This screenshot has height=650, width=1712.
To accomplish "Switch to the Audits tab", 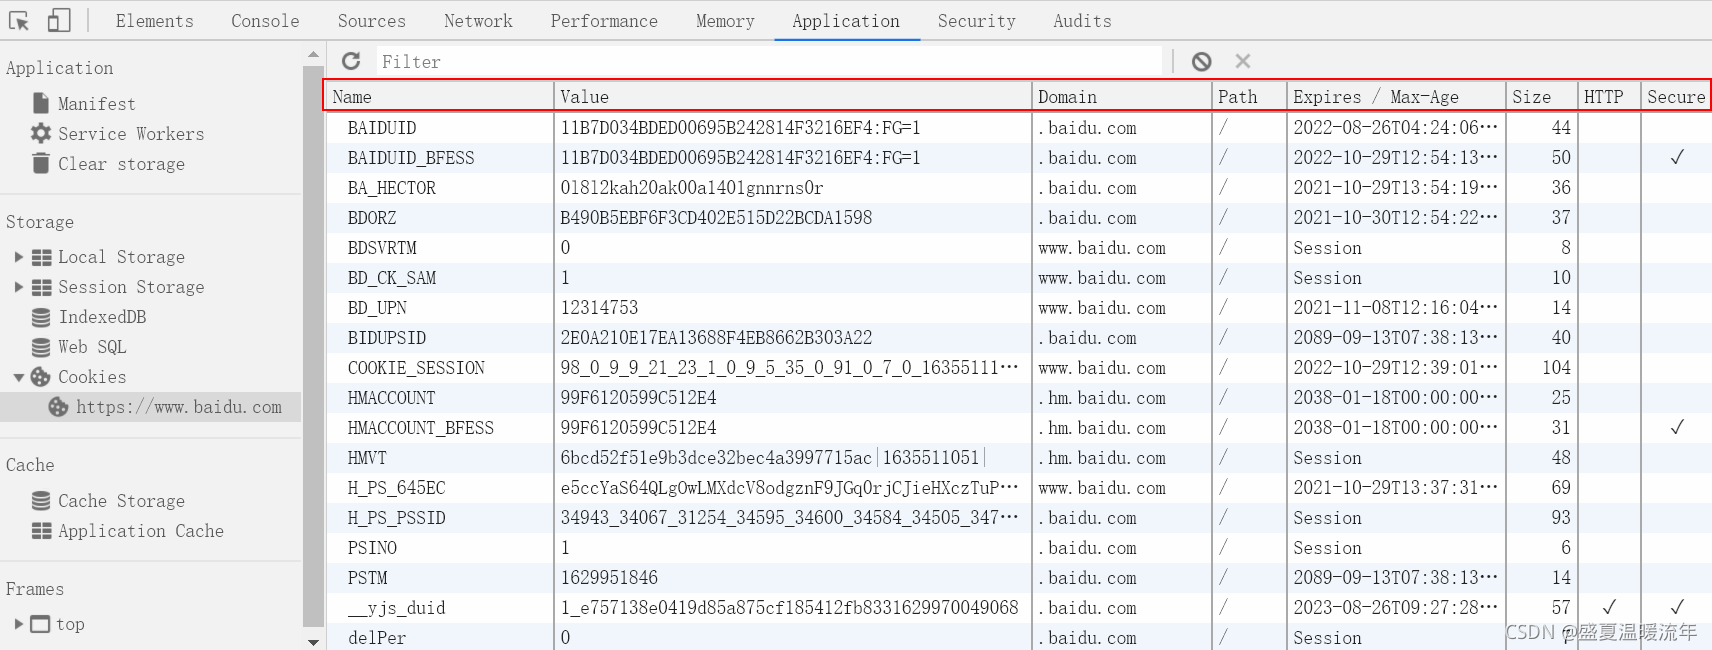I will pyautogui.click(x=1082, y=20).
